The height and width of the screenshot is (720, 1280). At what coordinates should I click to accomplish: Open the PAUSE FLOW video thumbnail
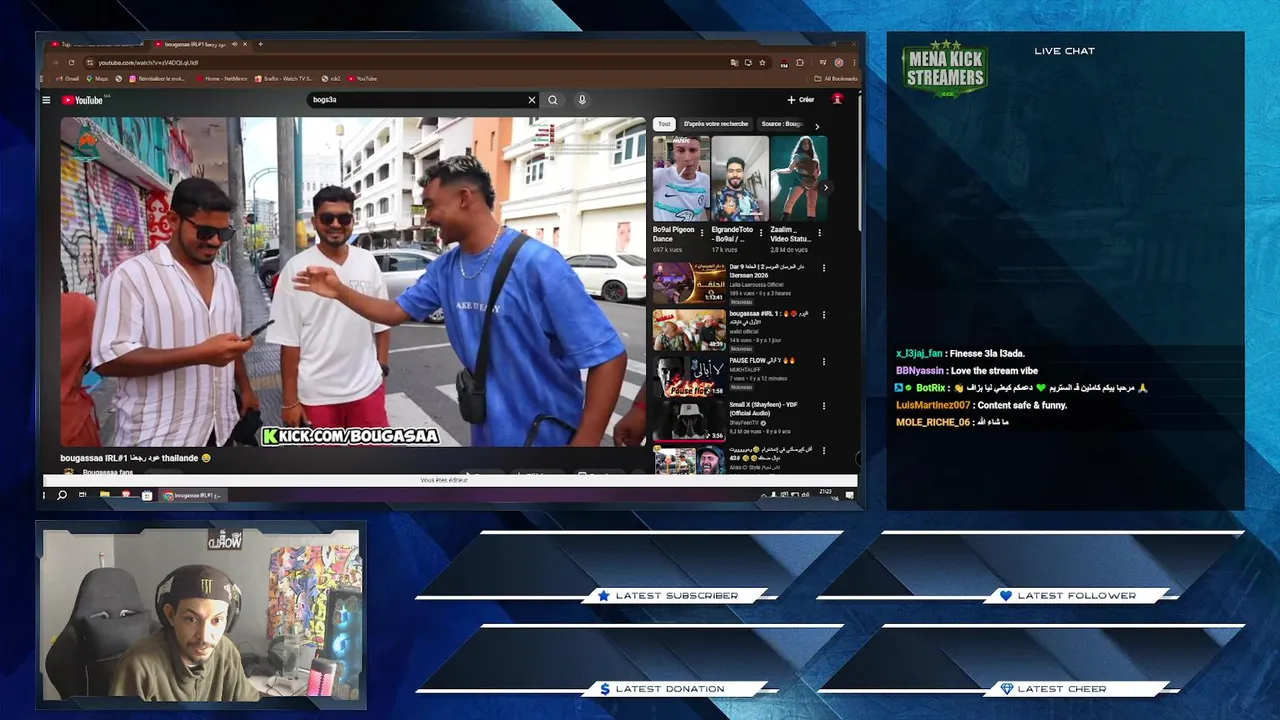pyautogui.click(x=689, y=376)
